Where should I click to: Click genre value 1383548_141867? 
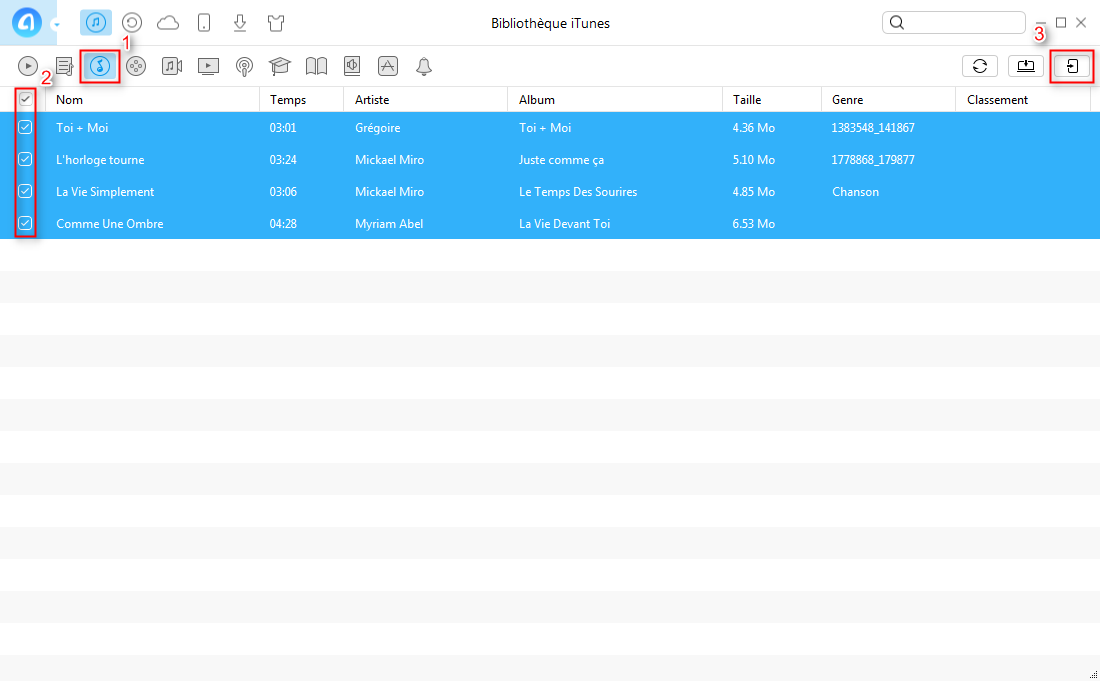tap(873, 128)
